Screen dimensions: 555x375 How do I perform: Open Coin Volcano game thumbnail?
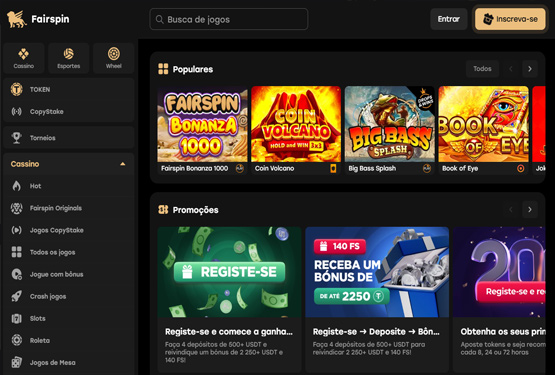coord(296,124)
